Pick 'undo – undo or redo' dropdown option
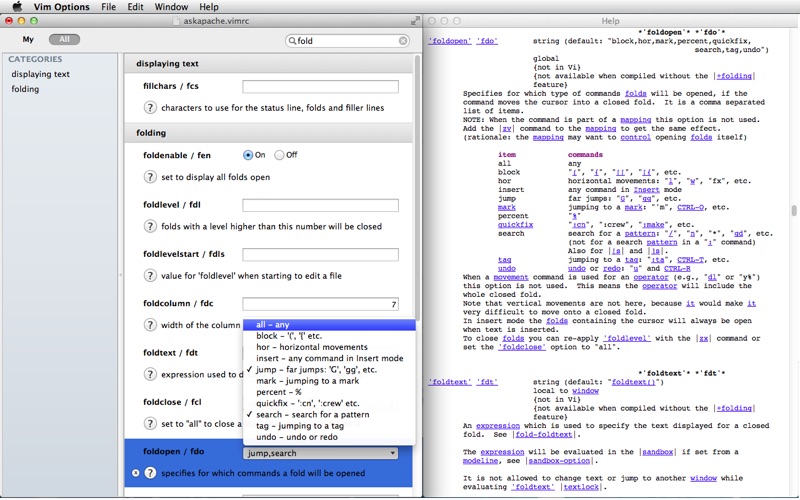Image resolution: width=800 pixels, height=500 pixels. 298,438
